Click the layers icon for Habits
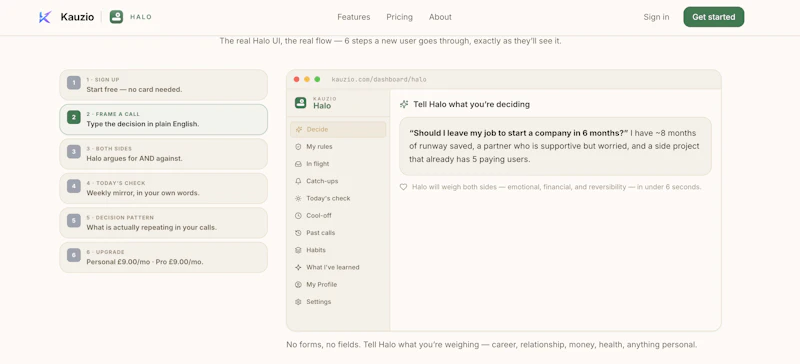Screen dimensions: 800x364 pyautogui.click(x=298, y=250)
